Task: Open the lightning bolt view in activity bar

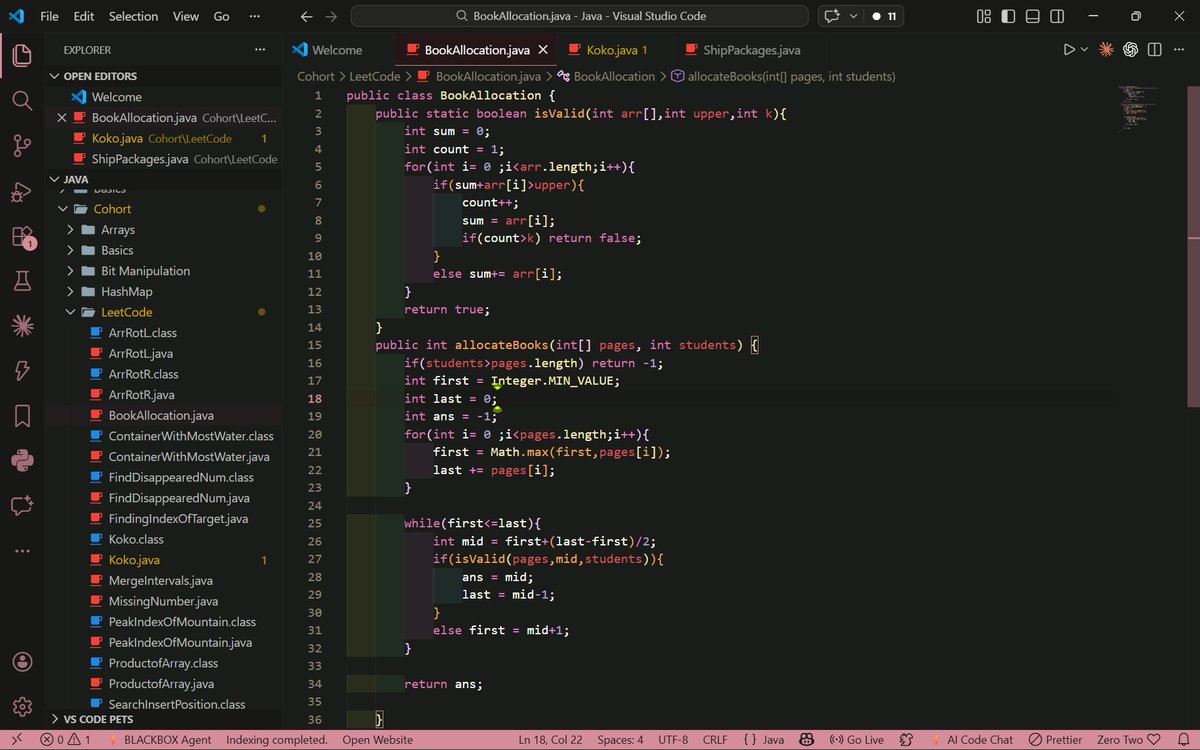Action: point(22,371)
